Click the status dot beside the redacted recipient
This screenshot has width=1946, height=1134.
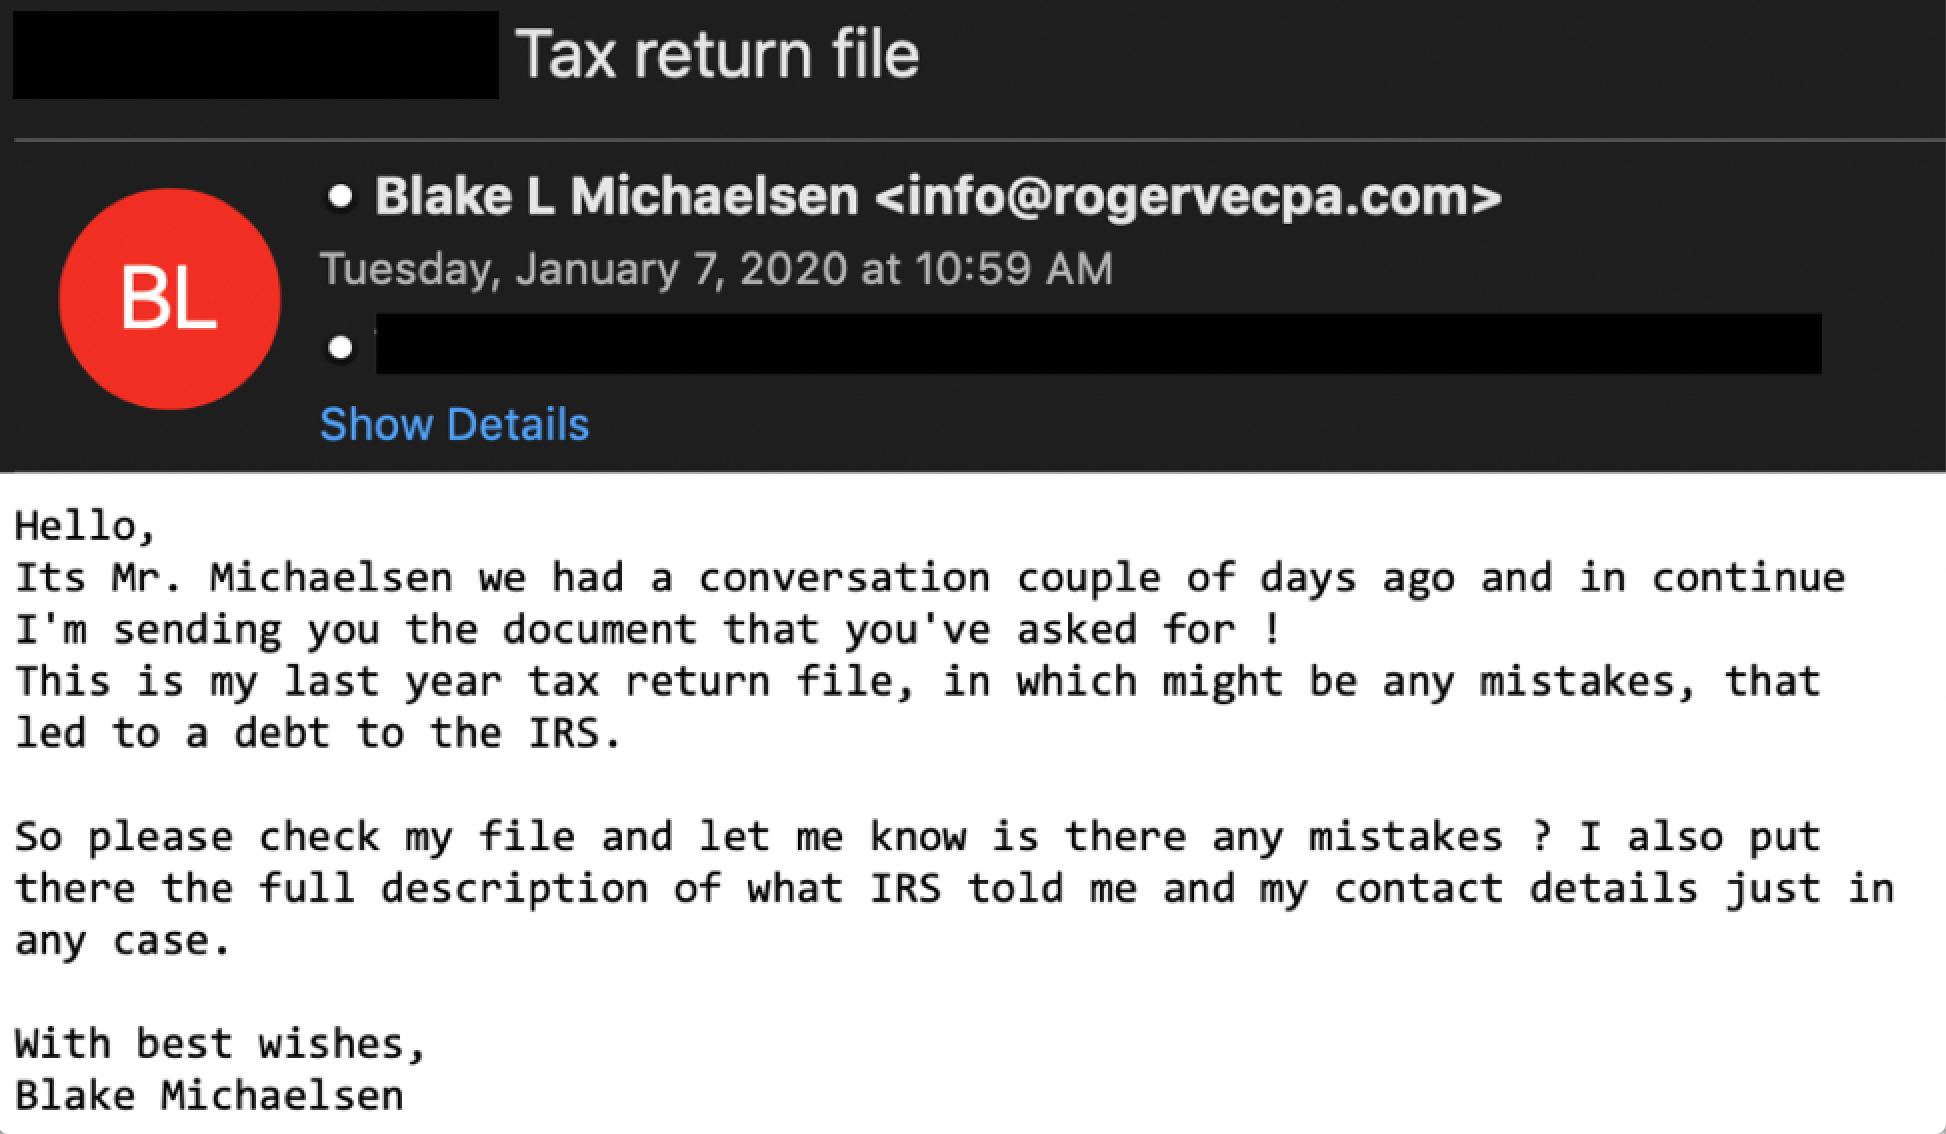(x=341, y=347)
